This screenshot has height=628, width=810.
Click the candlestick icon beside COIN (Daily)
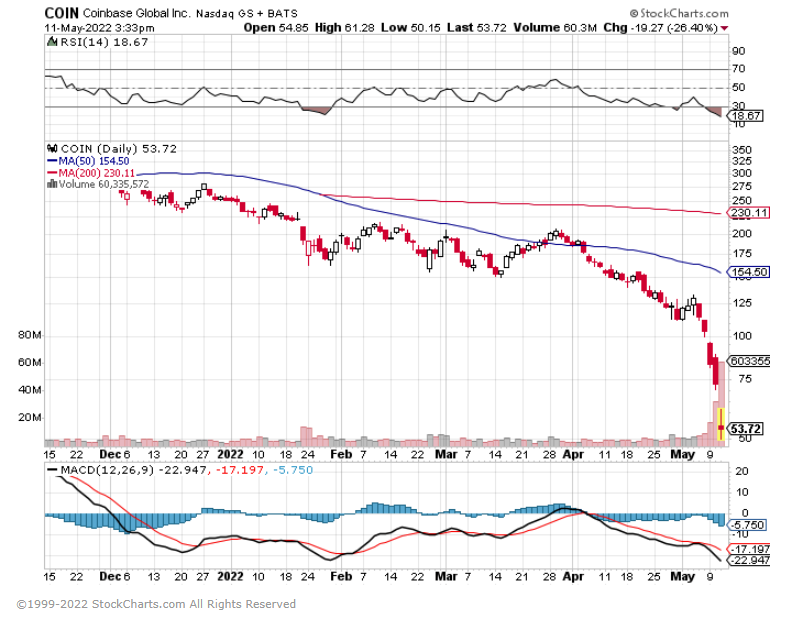(52, 149)
